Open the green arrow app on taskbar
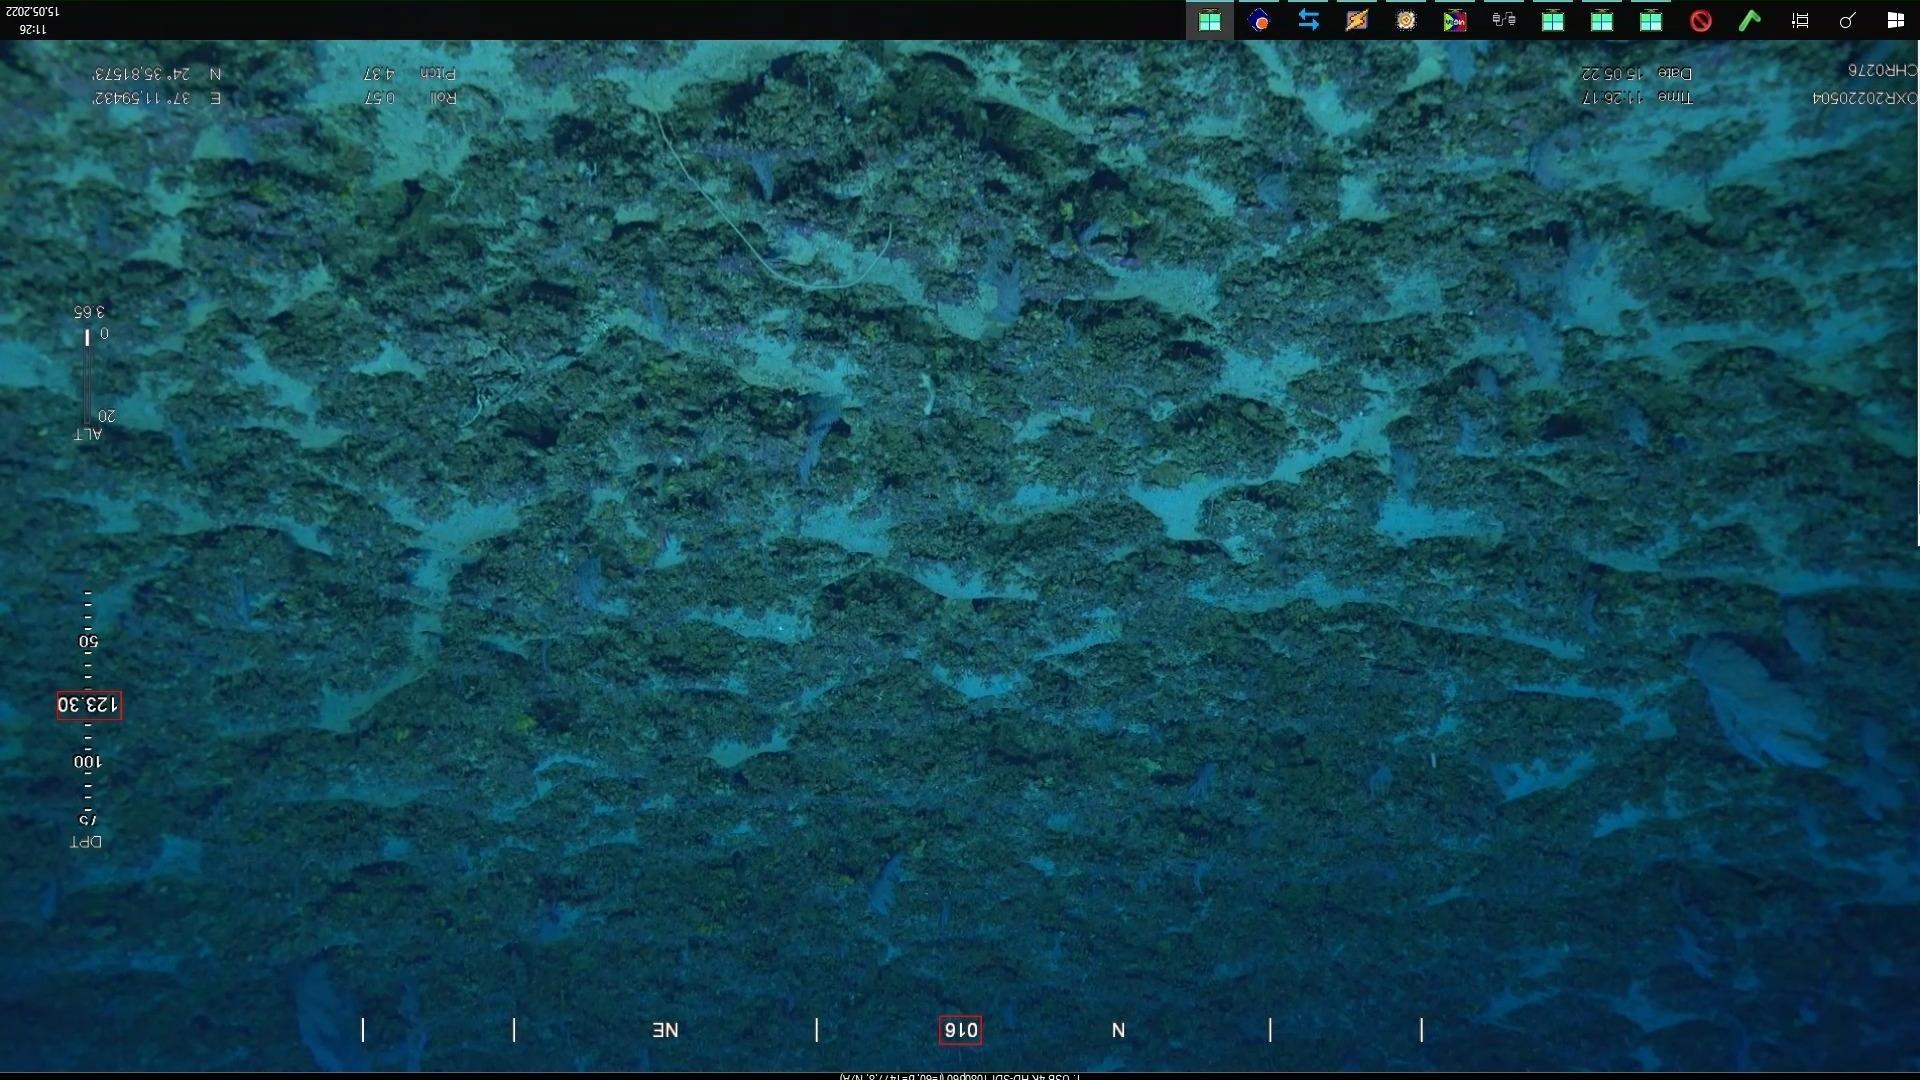Viewport: 1920px width, 1080px height. pyautogui.click(x=1749, y=20)
